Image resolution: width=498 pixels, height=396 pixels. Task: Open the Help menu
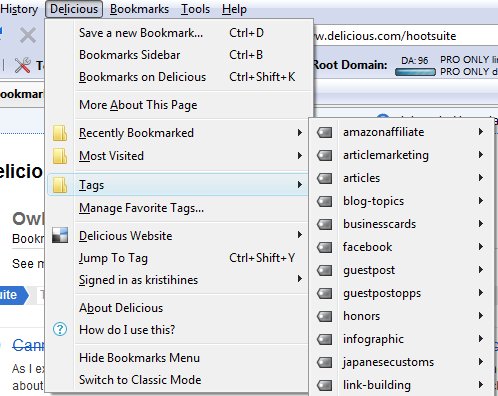tap(234, 9)
